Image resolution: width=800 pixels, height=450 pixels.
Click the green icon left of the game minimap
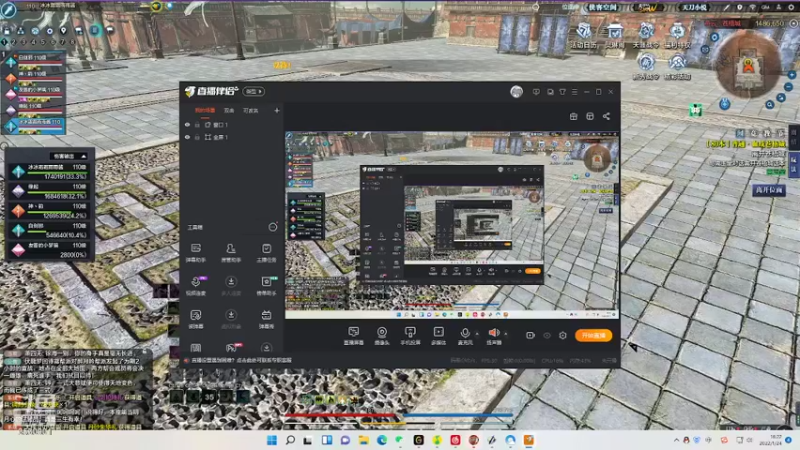tap(695, 110)
